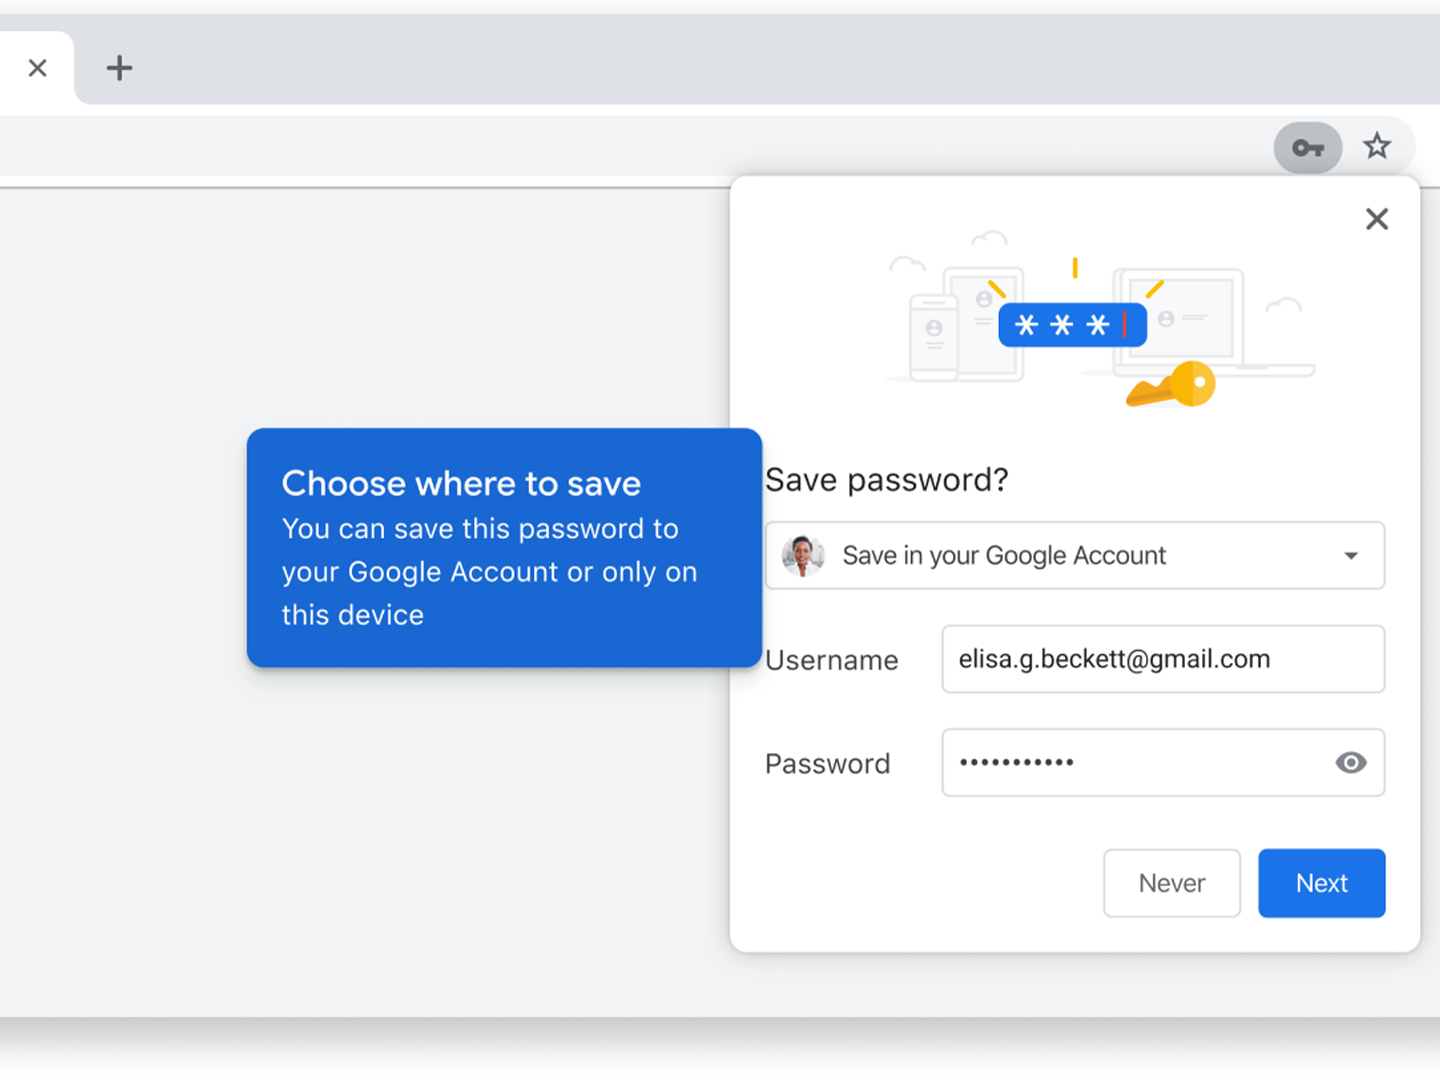Click the key icon in the address bar

tap(1307, 148)
